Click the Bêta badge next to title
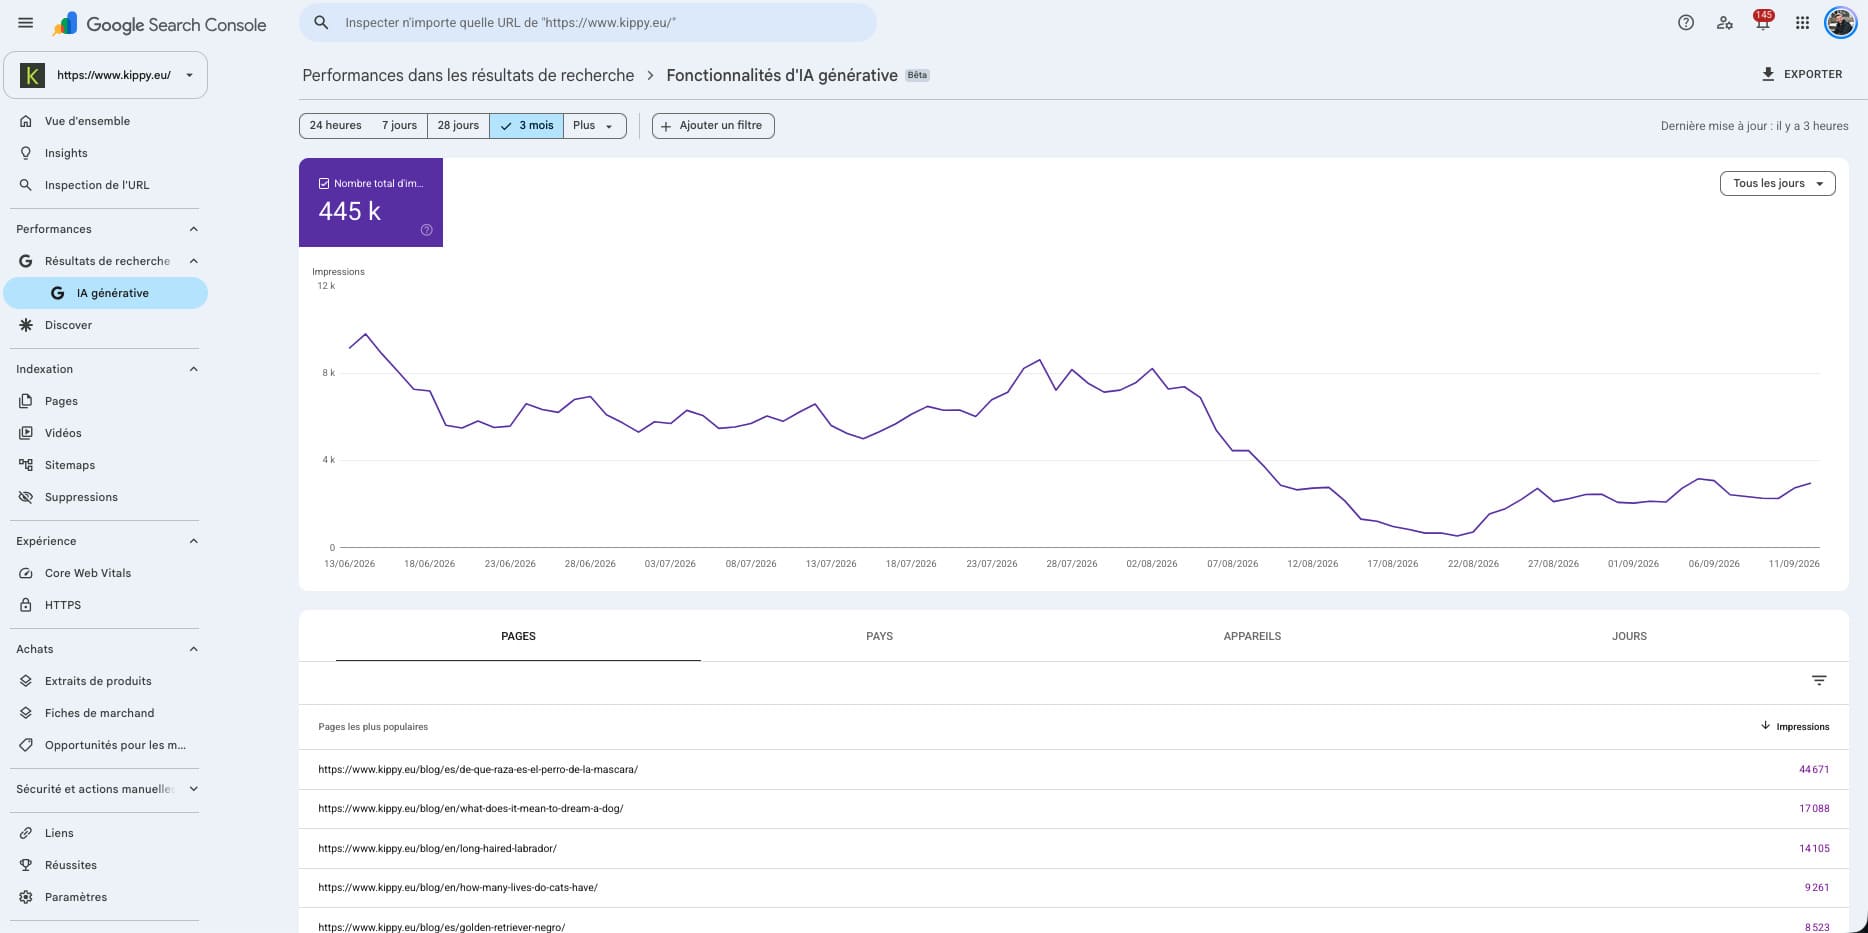 pyautogui.click(x=917, y=75)
